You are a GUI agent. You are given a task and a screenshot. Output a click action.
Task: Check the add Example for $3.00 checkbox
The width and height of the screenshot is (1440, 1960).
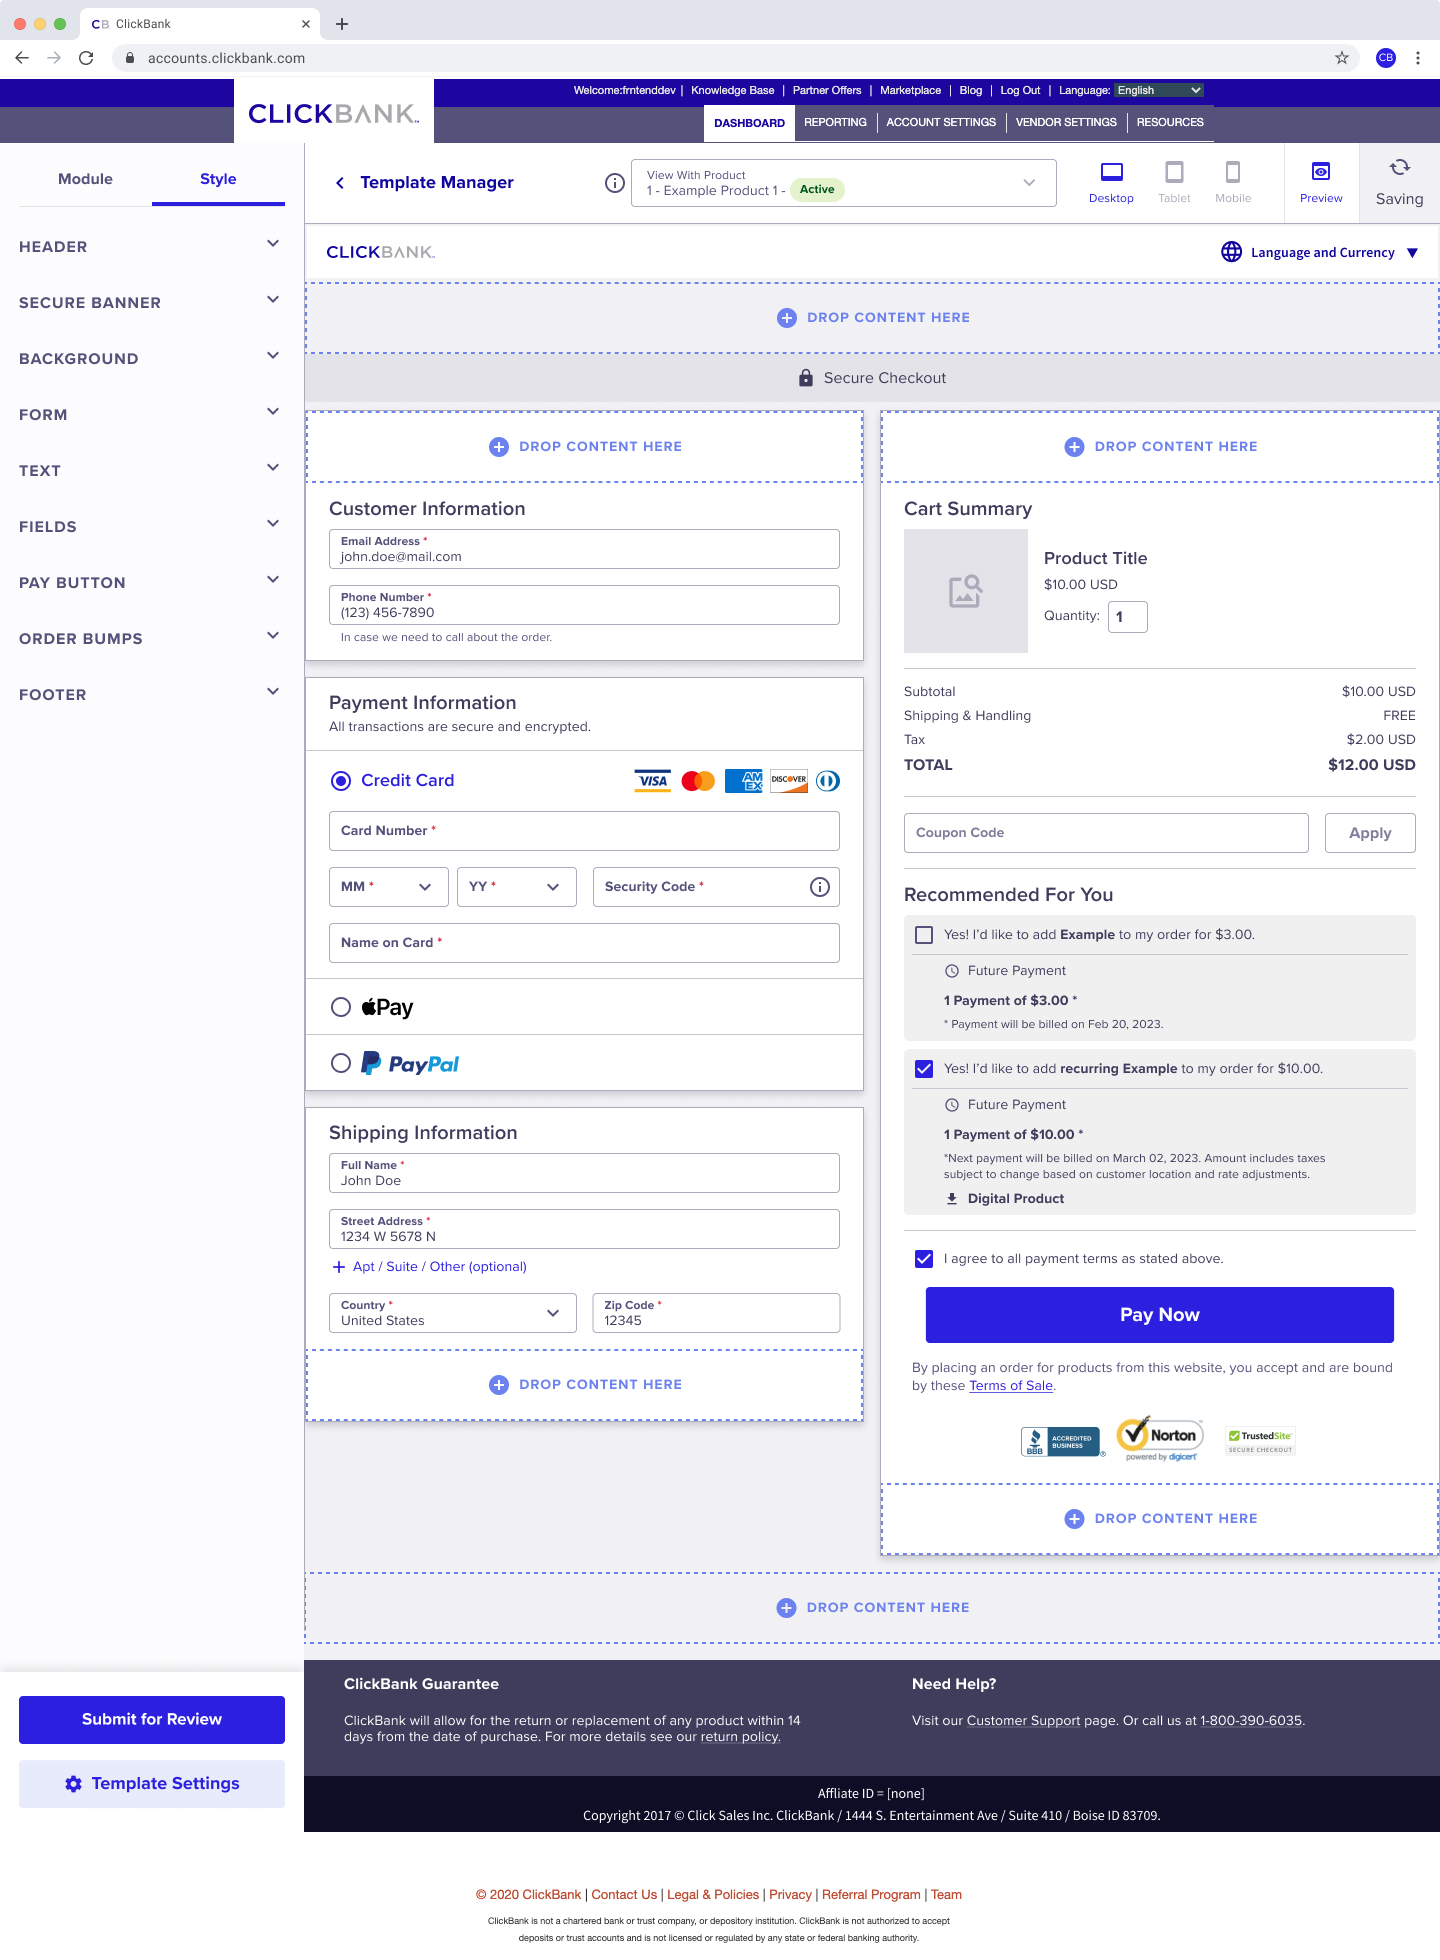coord(924,935)
